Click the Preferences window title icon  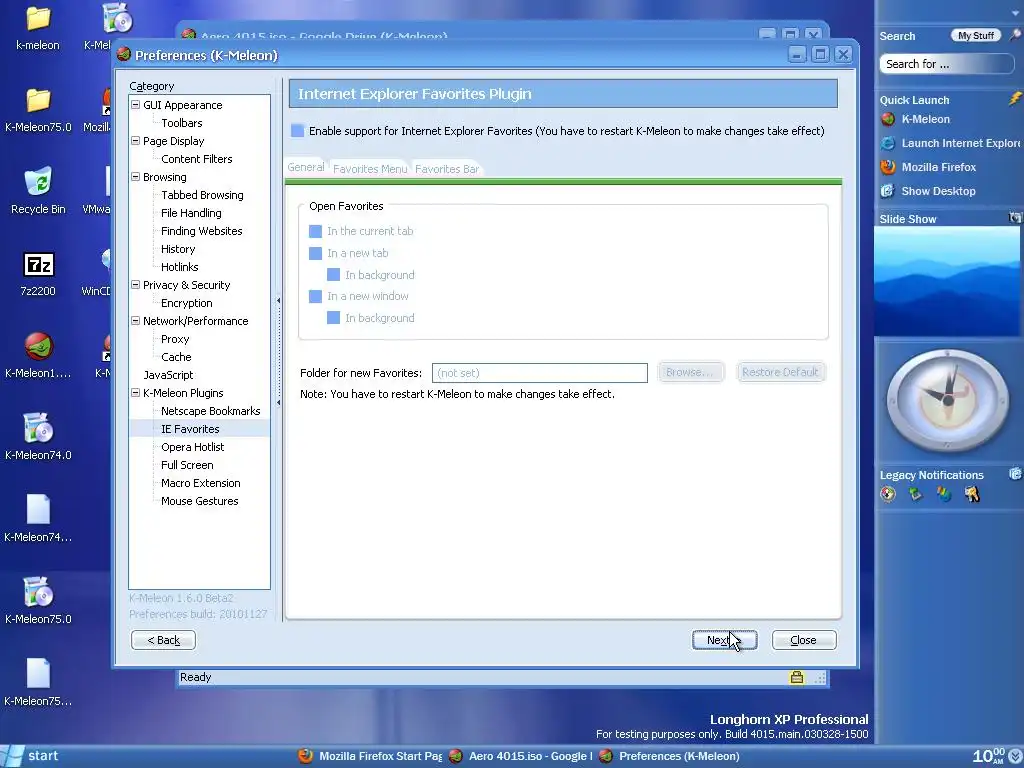(123, 54)
